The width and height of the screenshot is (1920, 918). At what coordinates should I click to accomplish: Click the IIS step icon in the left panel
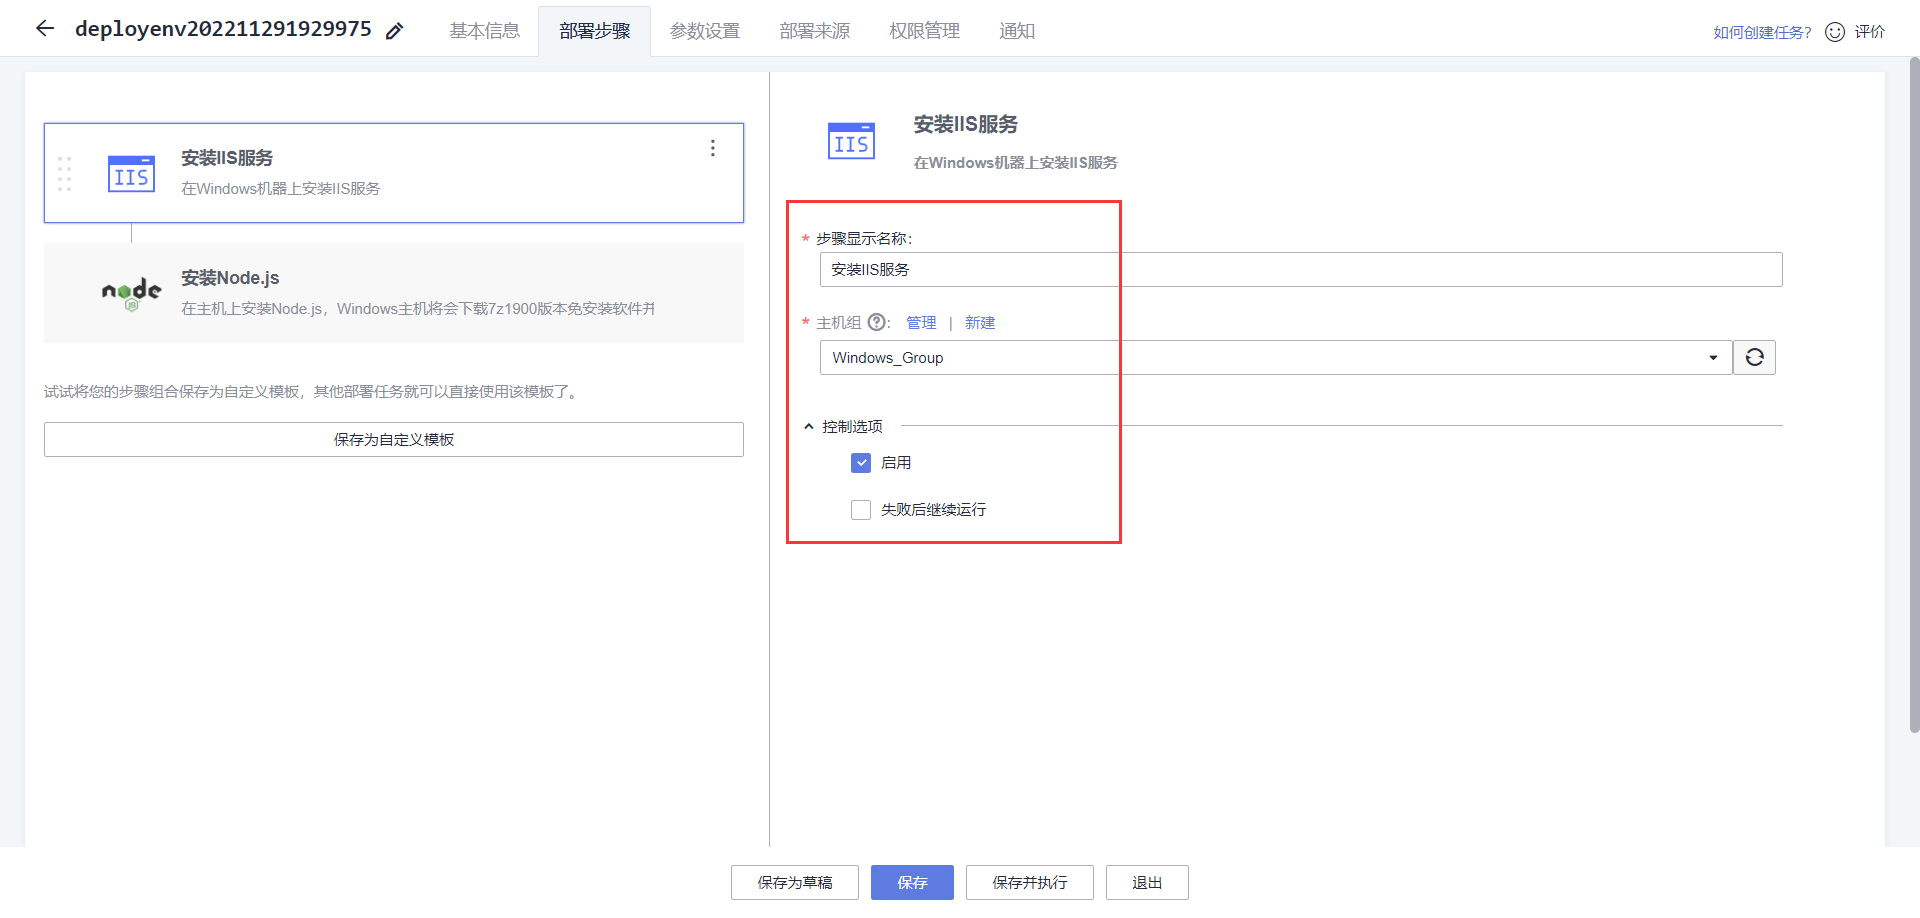pos(131,173)
